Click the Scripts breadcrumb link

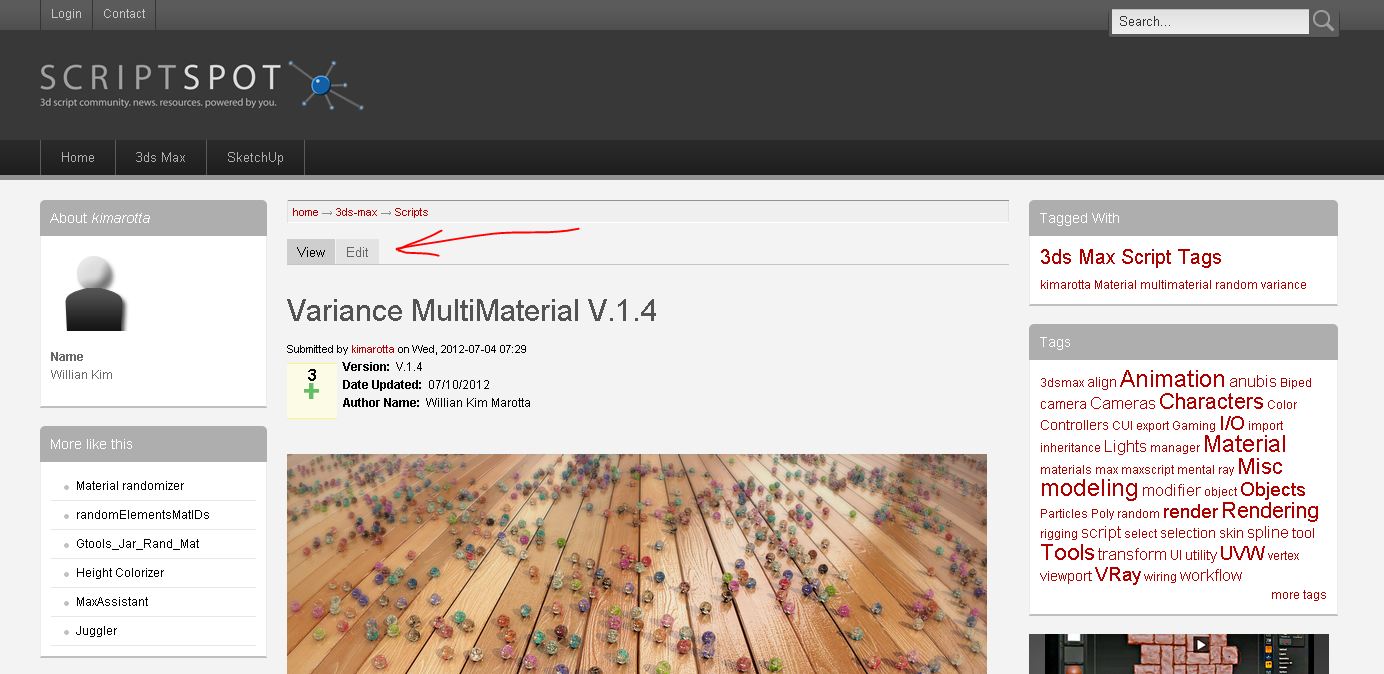tap(411, 212)
